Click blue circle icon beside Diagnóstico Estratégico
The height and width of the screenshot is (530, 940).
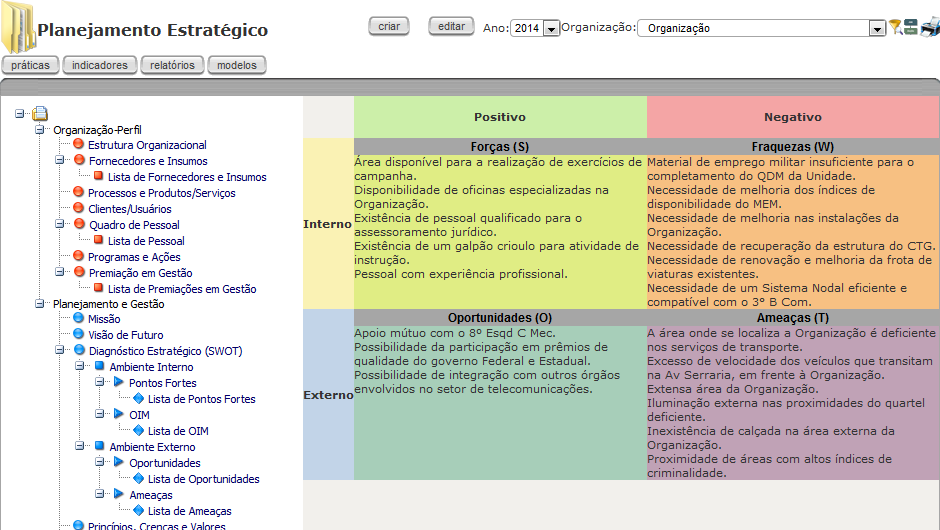(x=80, y=350)
